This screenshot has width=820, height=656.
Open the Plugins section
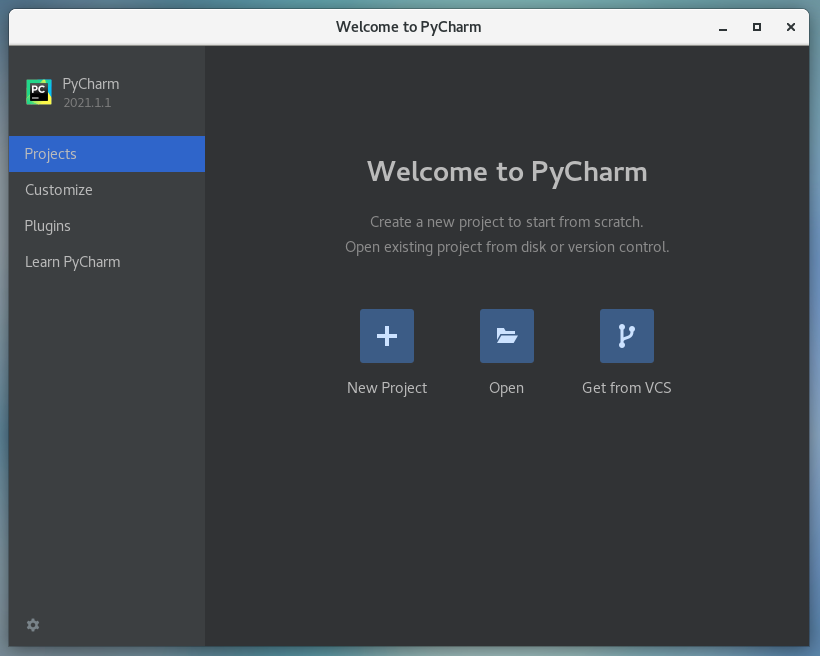pos(48,226)
